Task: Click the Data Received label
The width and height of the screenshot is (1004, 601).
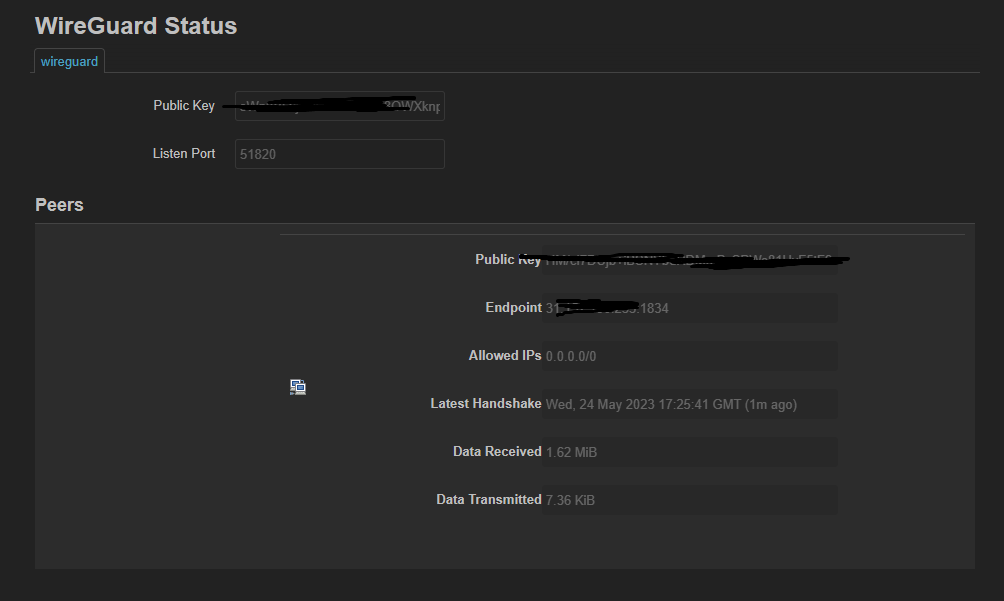Action: click(x=497, y=451)
